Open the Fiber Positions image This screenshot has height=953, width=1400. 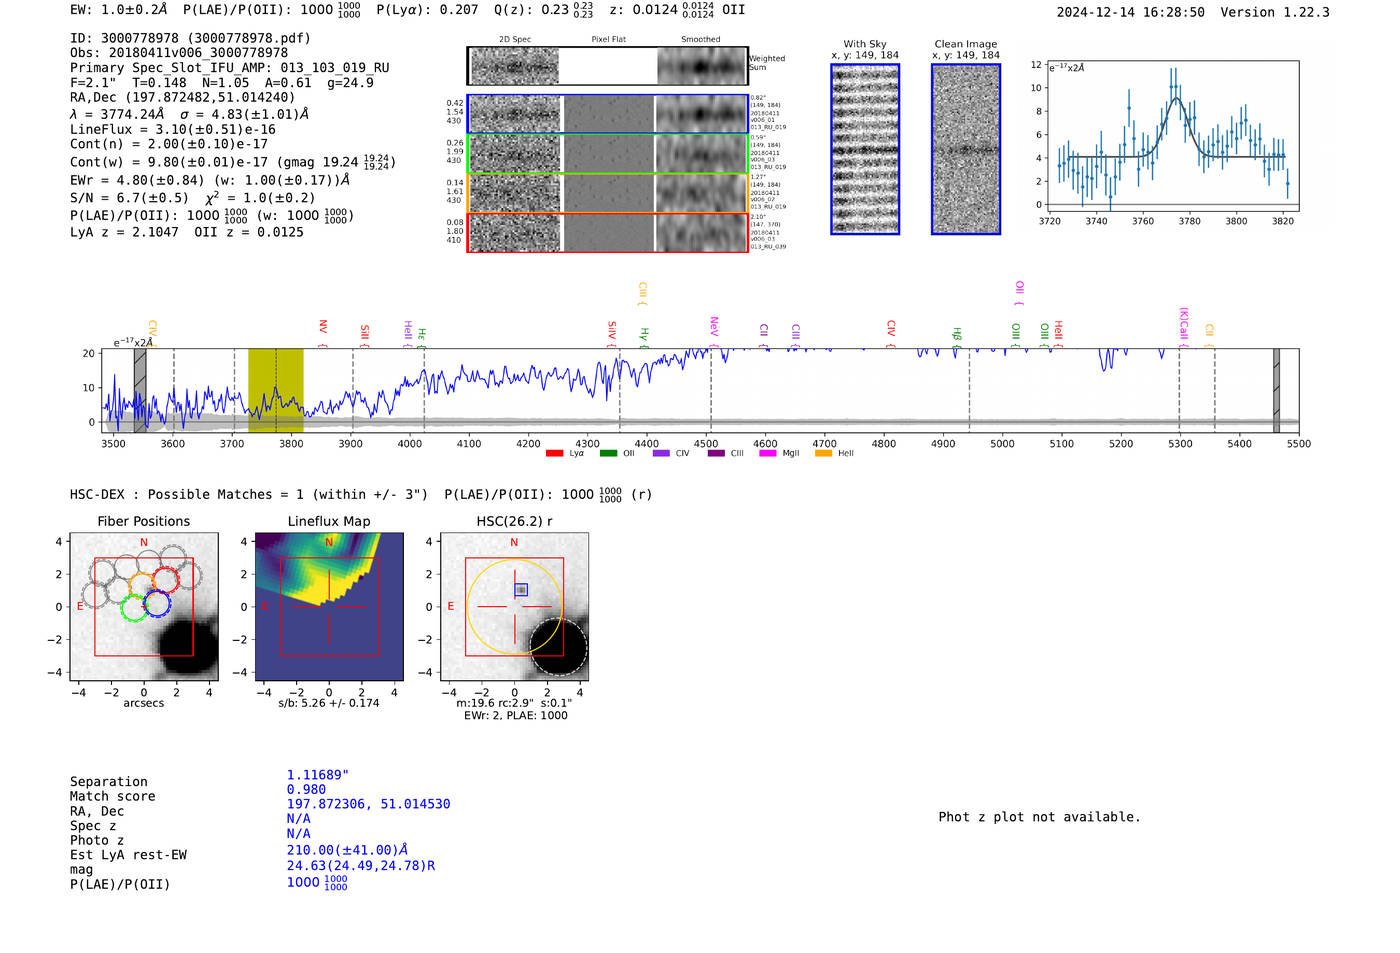[x=144, y=607]
